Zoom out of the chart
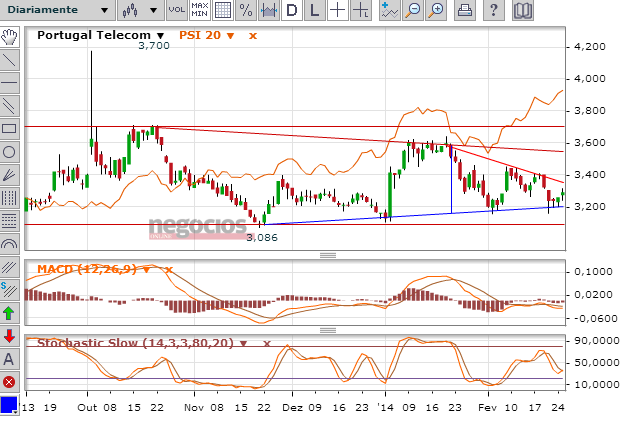Screen dimensions: 627x425 tap(413, 10)
